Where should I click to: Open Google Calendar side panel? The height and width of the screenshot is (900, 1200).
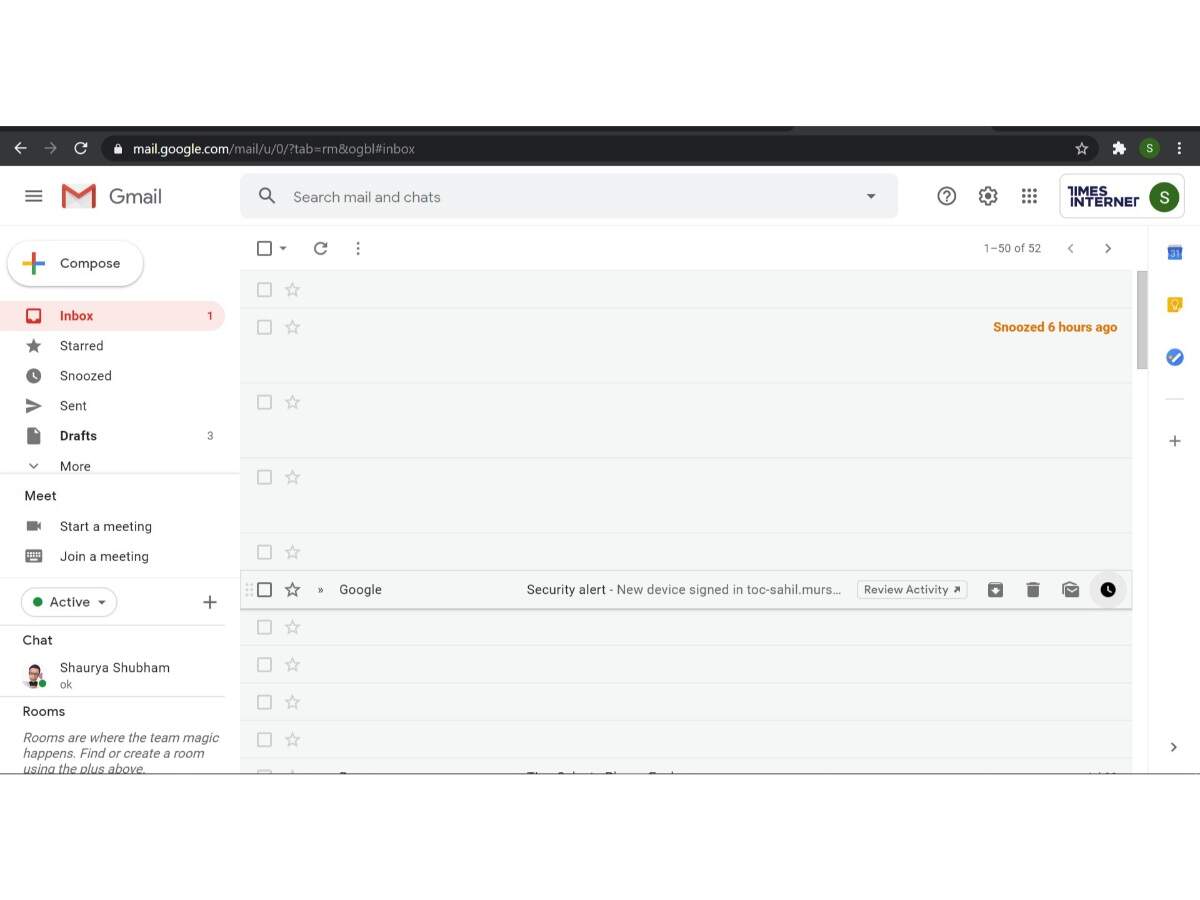click(x=1175, y=253)
